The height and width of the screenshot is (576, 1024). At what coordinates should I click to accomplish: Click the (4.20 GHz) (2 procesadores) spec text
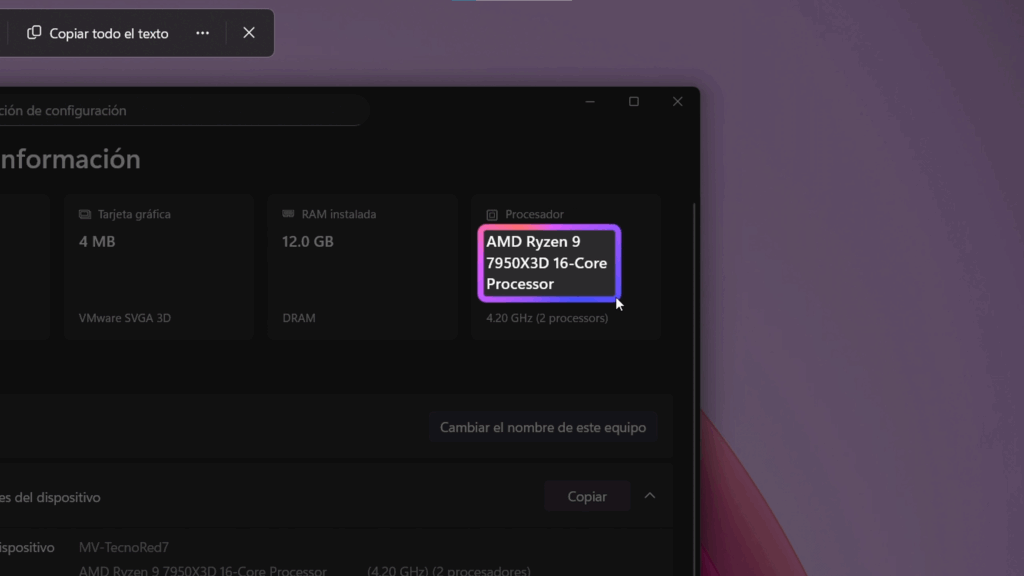tap(449, 570)
